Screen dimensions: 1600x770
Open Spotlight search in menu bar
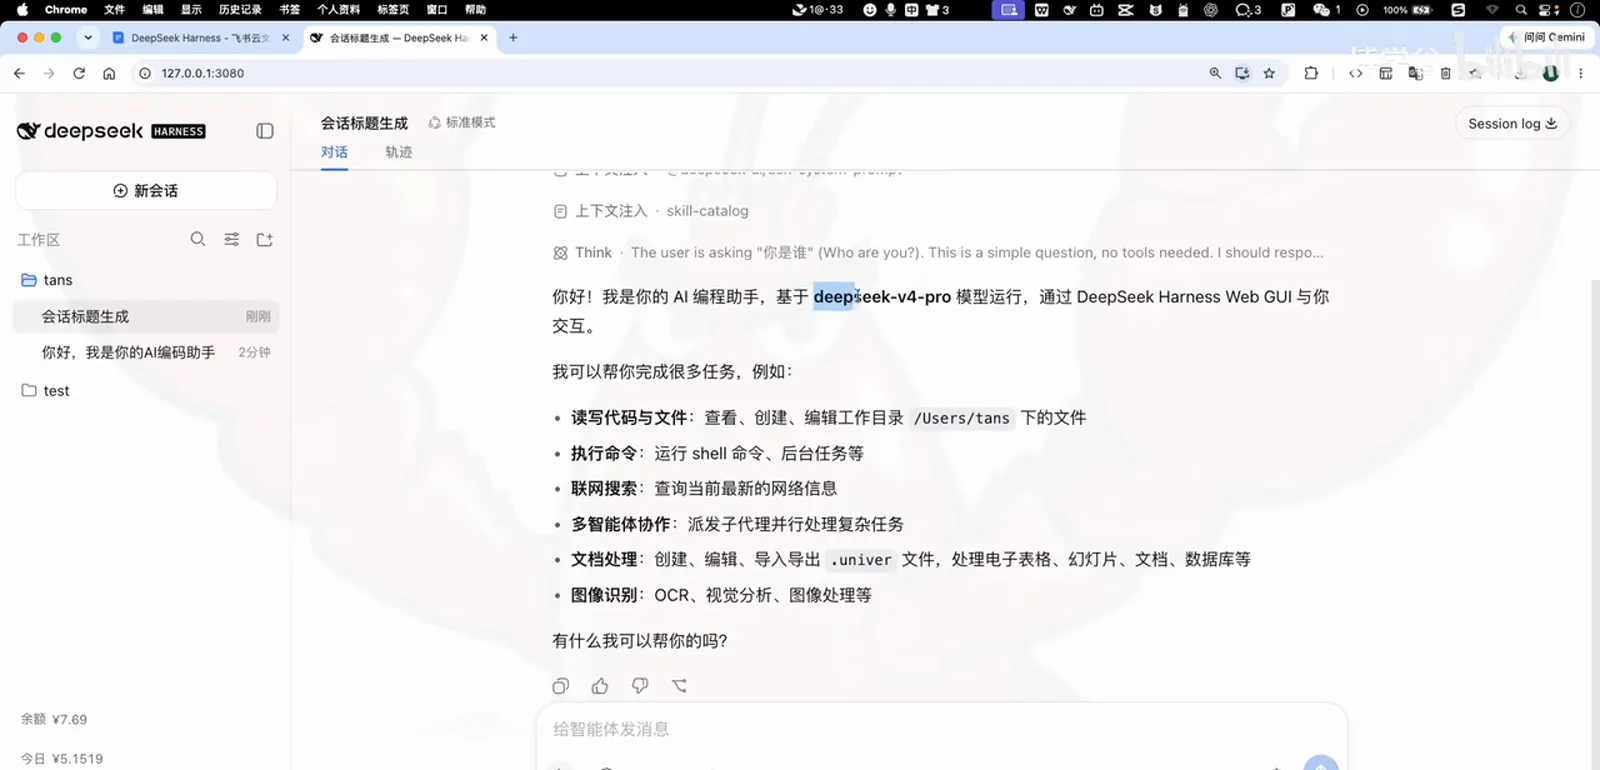coord(1521,10)
